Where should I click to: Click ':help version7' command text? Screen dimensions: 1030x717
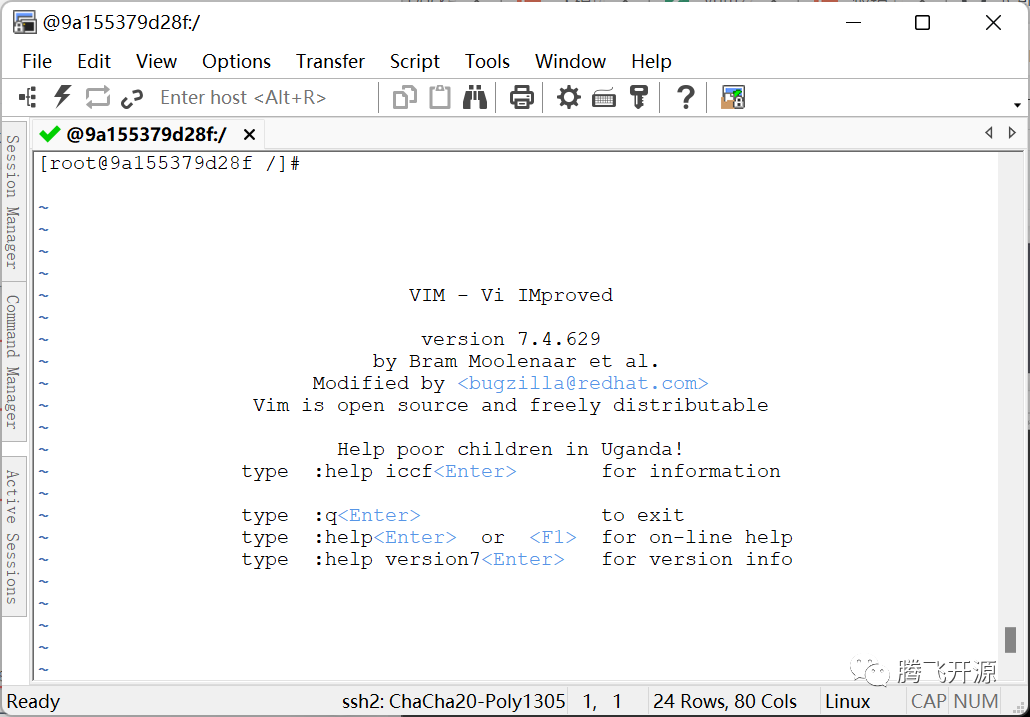tap(397, 559)
